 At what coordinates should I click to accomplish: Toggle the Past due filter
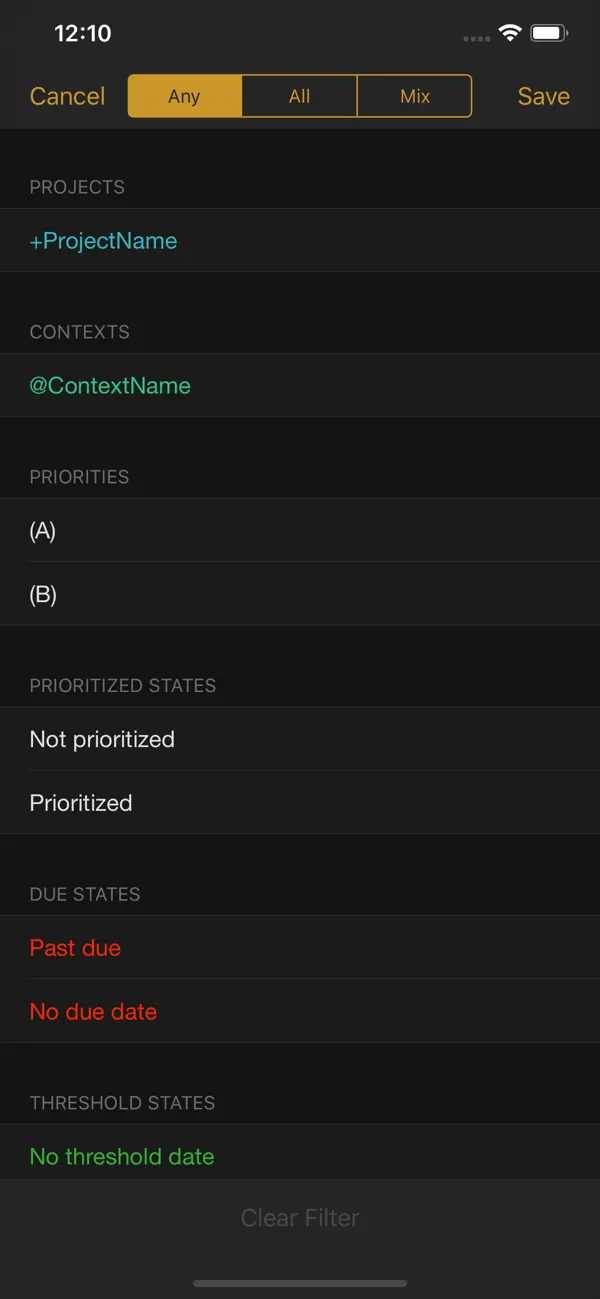75,947
